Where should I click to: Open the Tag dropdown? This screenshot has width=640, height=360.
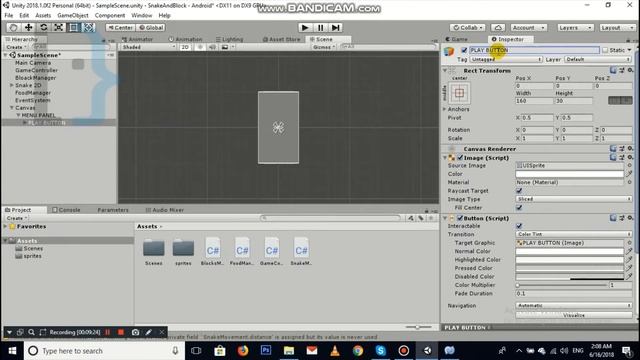[x=506, y=60]
